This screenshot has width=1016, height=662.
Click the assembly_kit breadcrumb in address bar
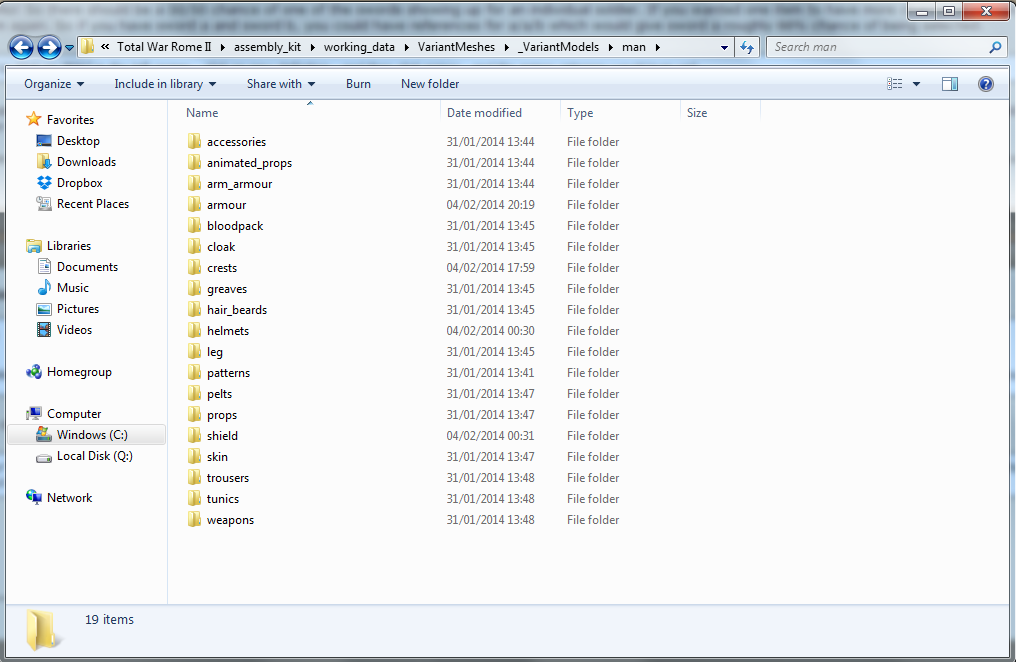[269, 47]
